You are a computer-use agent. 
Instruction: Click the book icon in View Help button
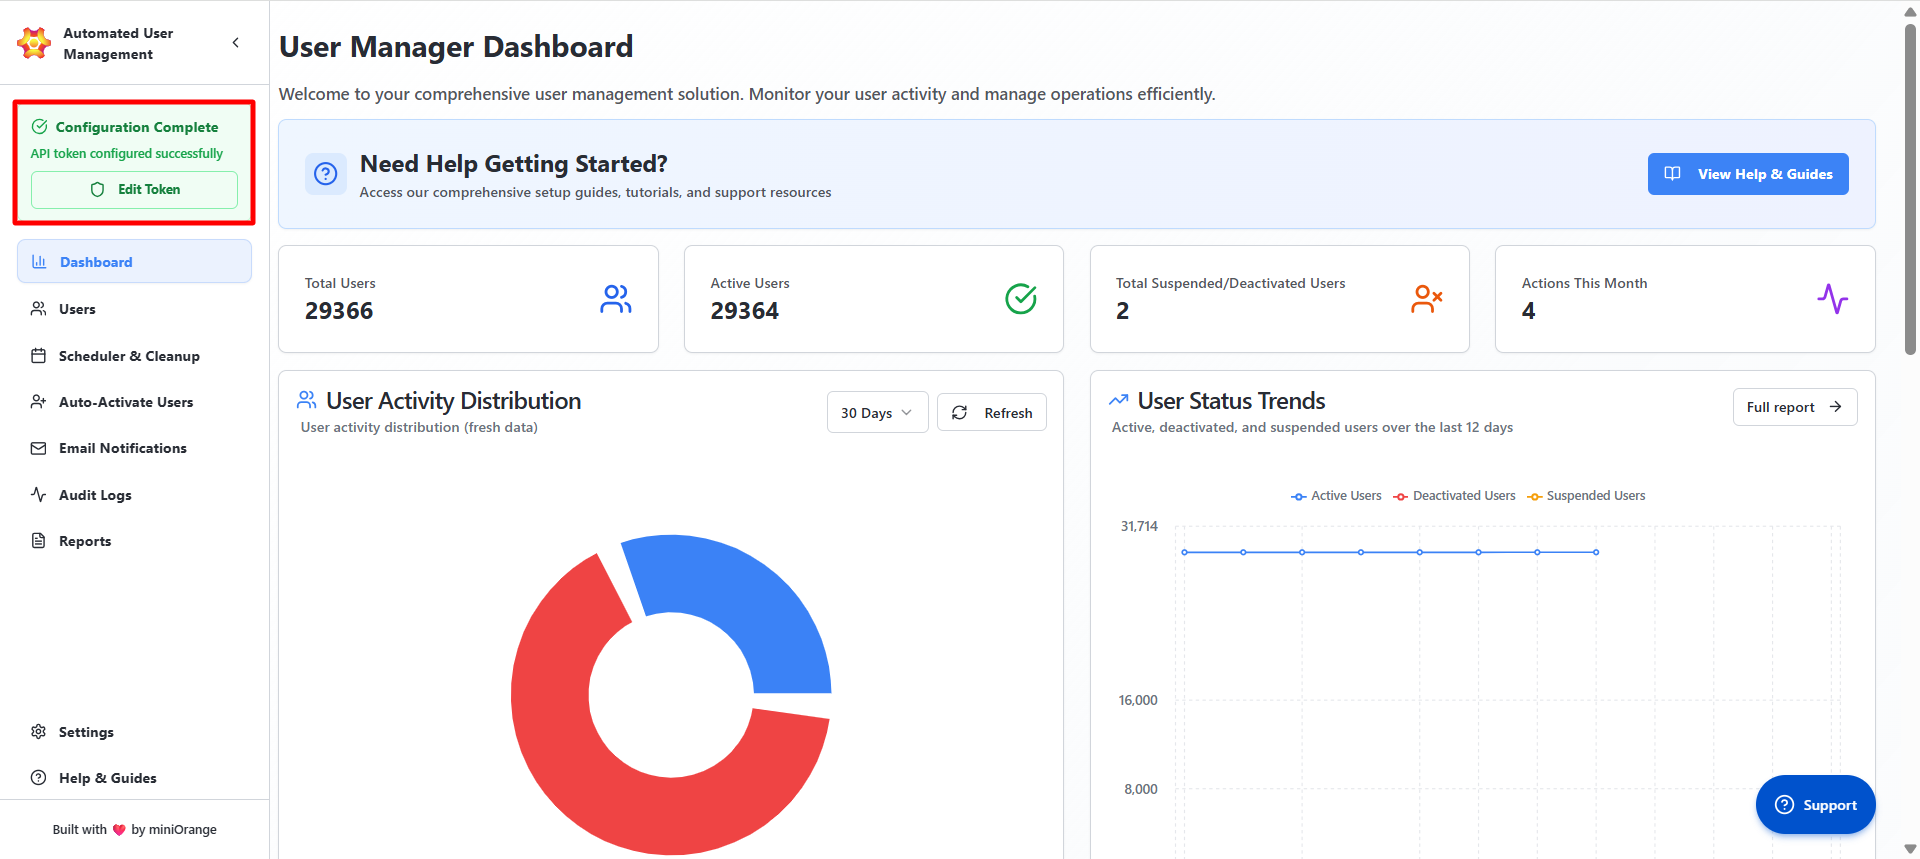tap(1672, 174)
